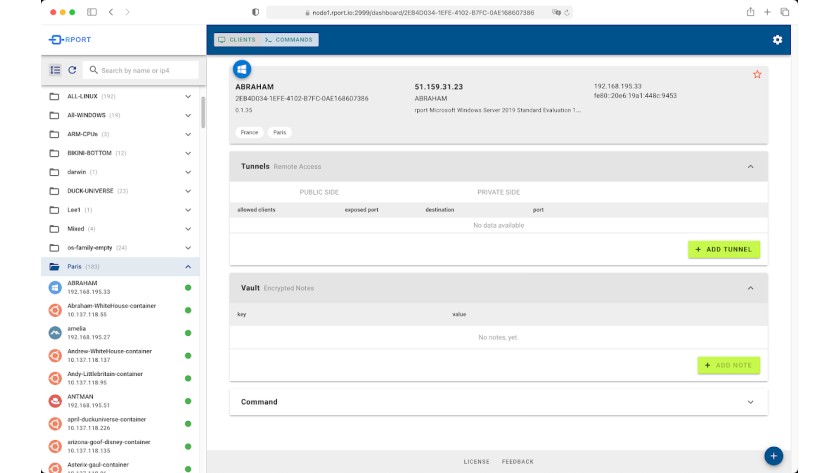840x473 pixels.
Task: Click the Ubuntu icon for arizona-goof-disney-container
Action: pyautogui.click(x=55, y=446)
